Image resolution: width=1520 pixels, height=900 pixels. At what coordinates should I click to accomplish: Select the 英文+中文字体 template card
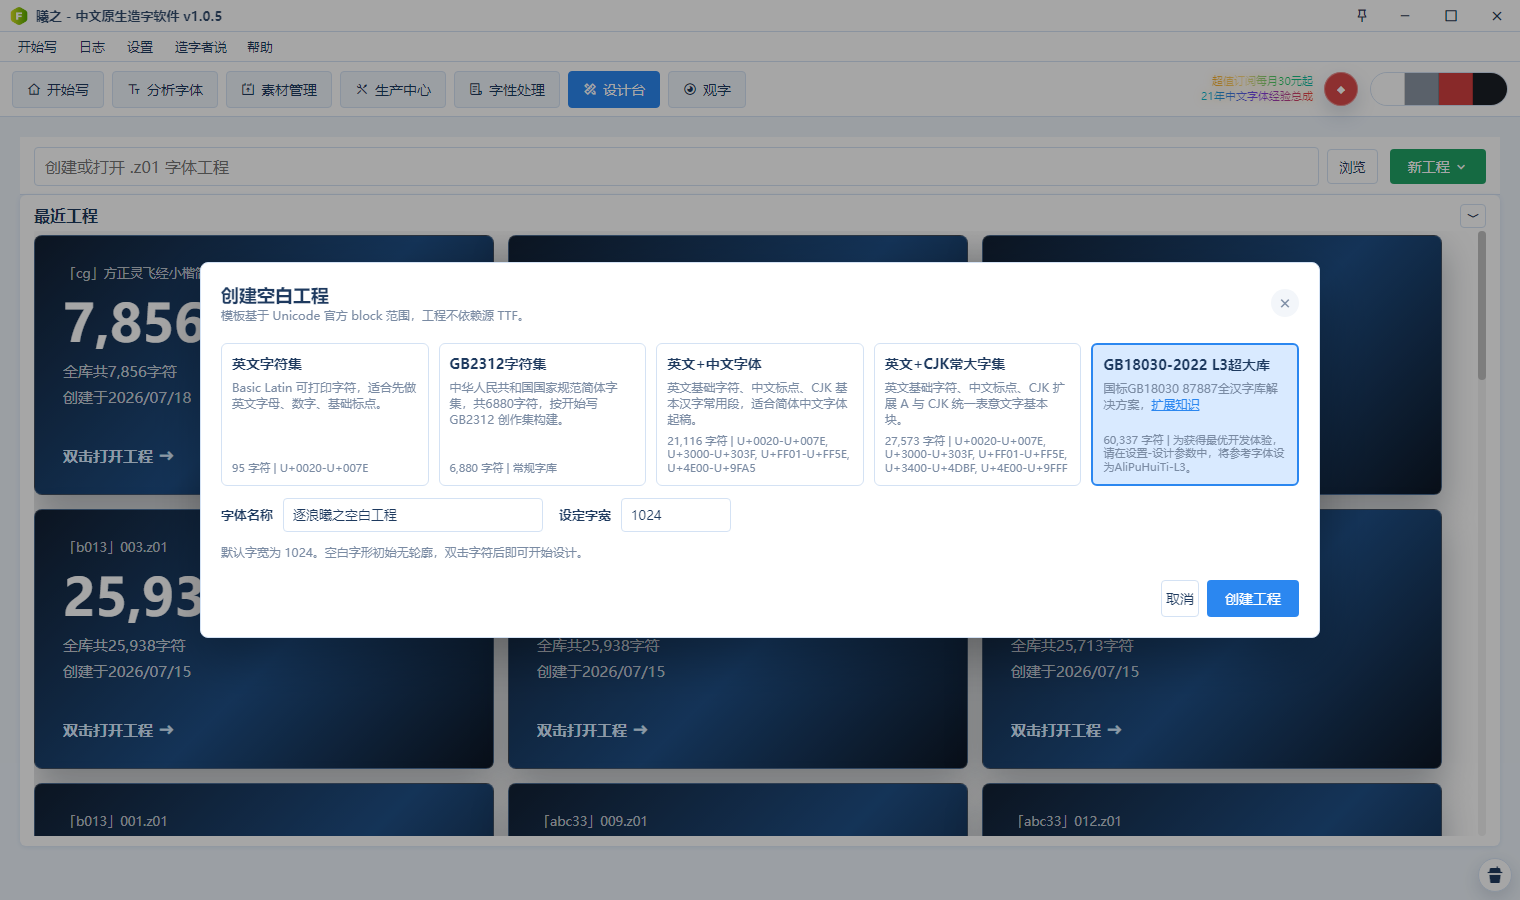(760, 414)
